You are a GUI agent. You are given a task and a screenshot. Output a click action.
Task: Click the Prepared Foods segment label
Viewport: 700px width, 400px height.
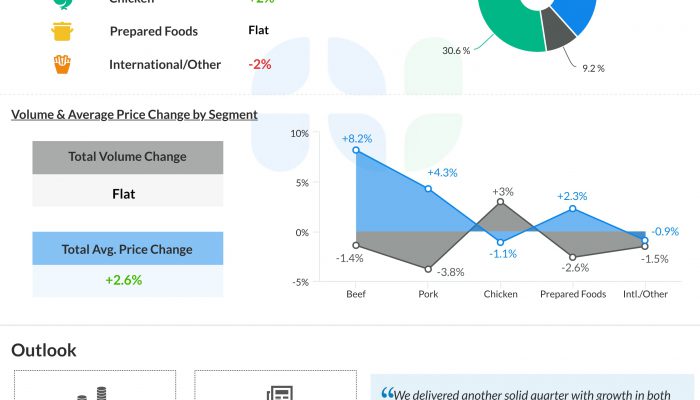click(x=154, y=31)
